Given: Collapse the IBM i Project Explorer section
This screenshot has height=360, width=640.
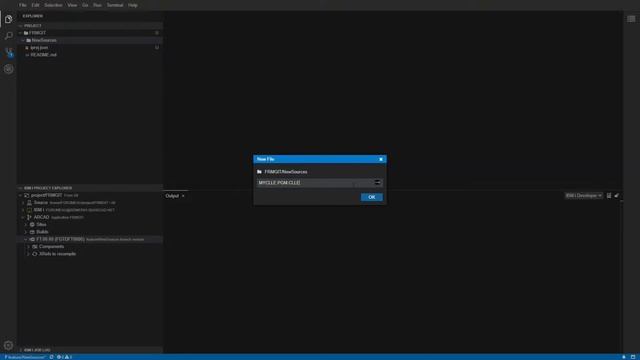Looking at the screenshot, I should click(90, 188).
